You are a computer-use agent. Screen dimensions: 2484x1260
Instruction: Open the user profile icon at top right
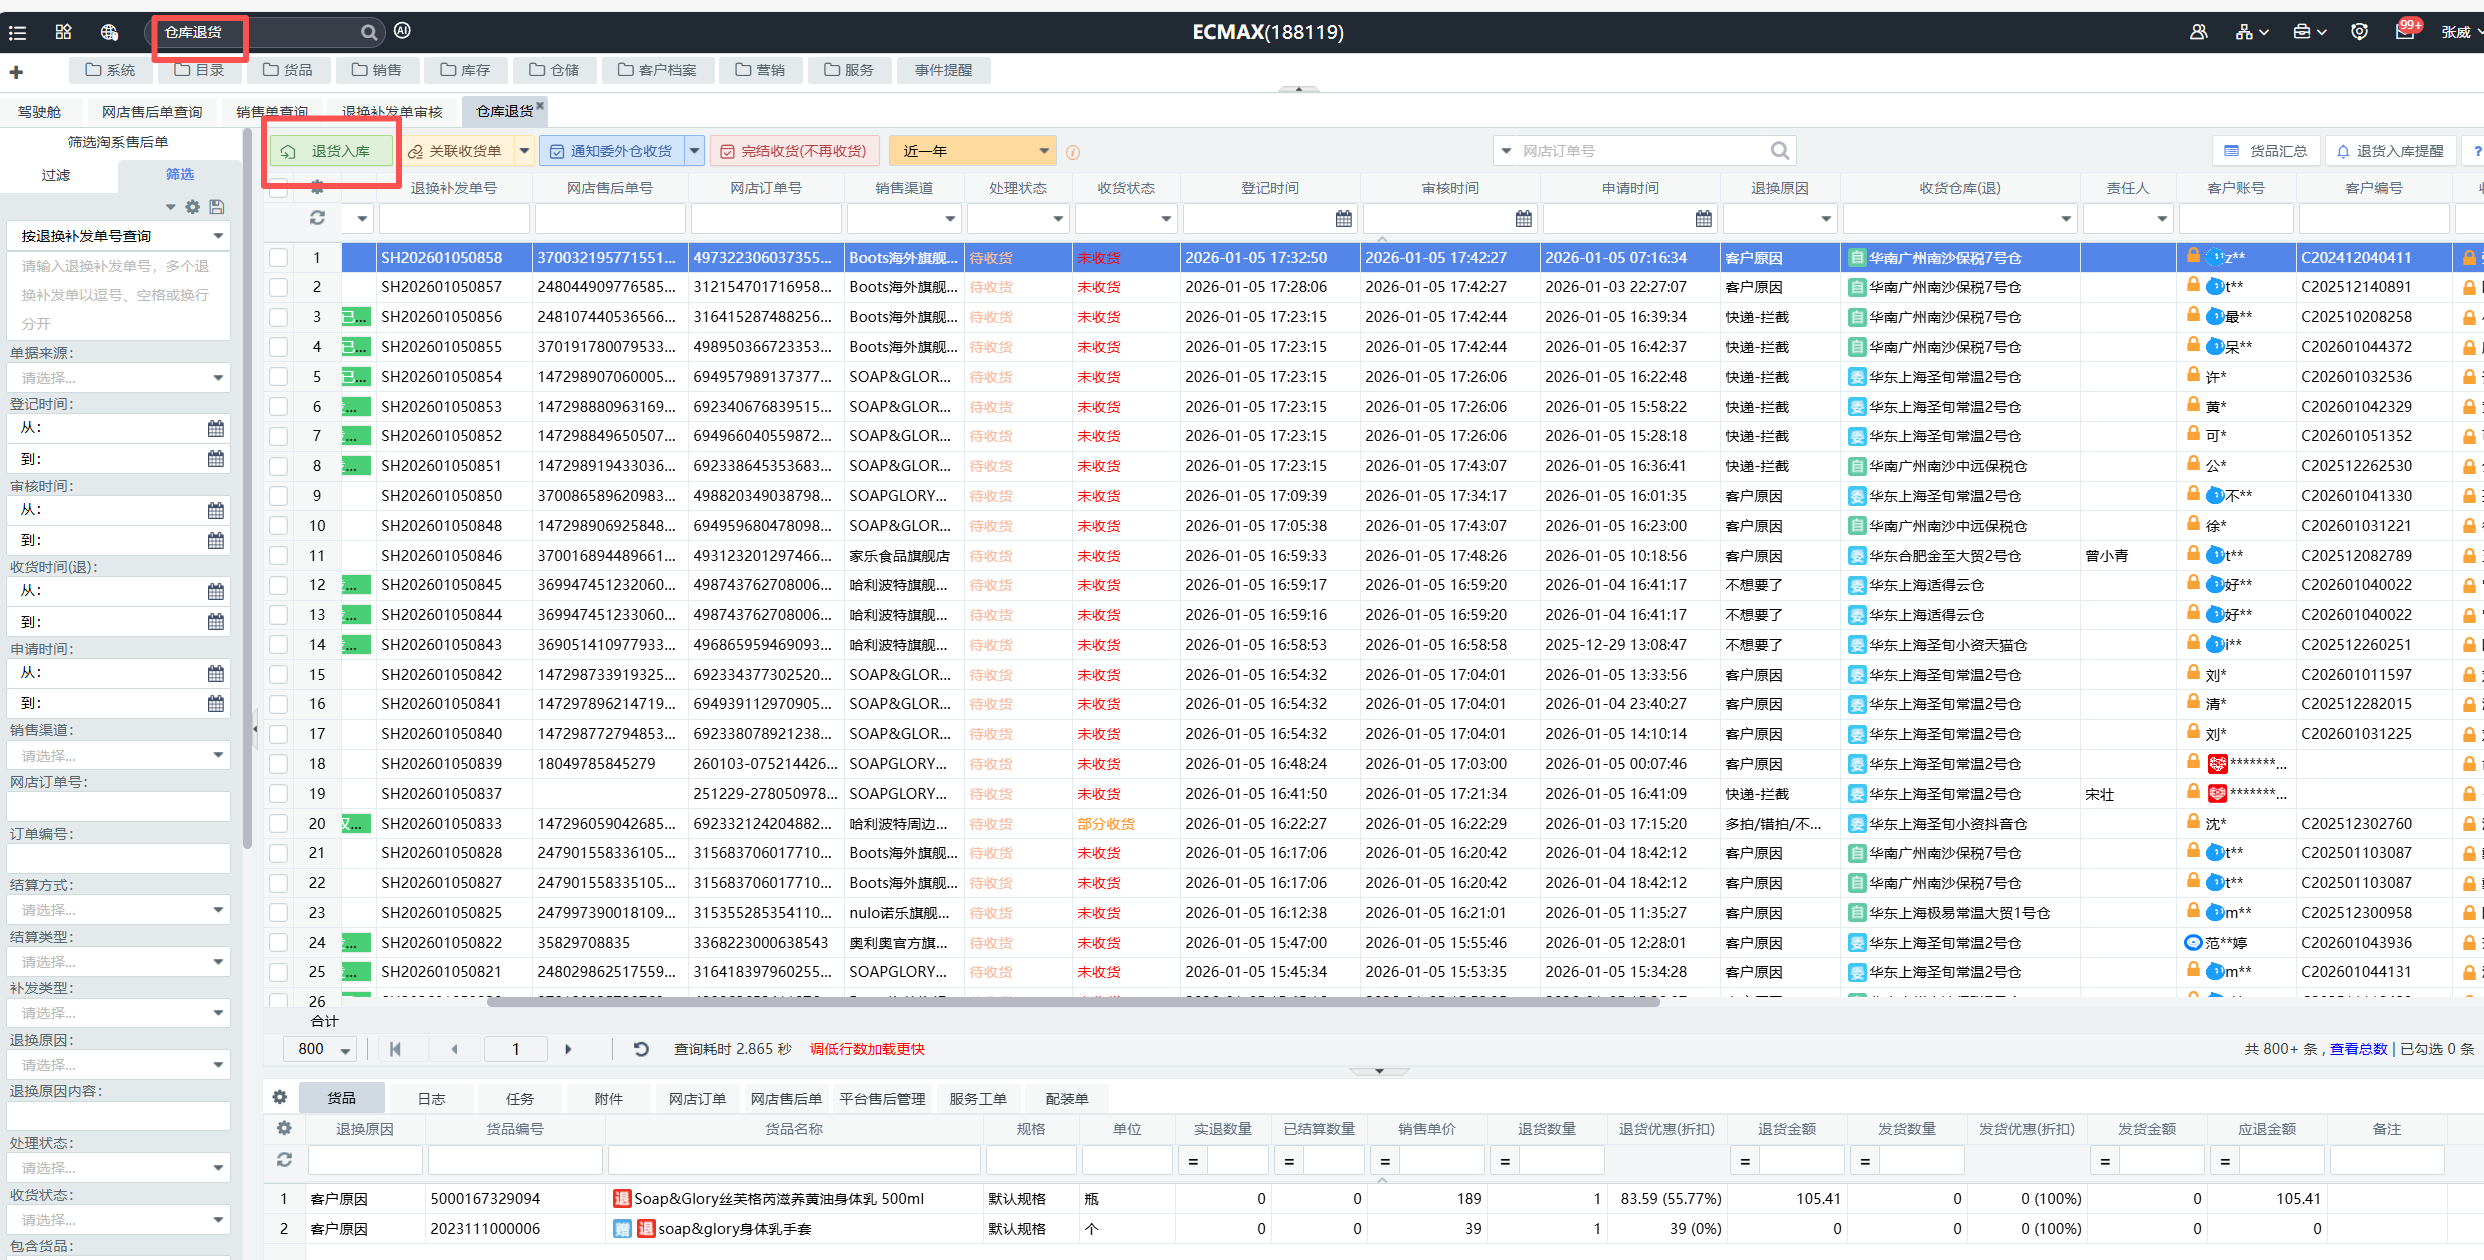pos(2198,32)
